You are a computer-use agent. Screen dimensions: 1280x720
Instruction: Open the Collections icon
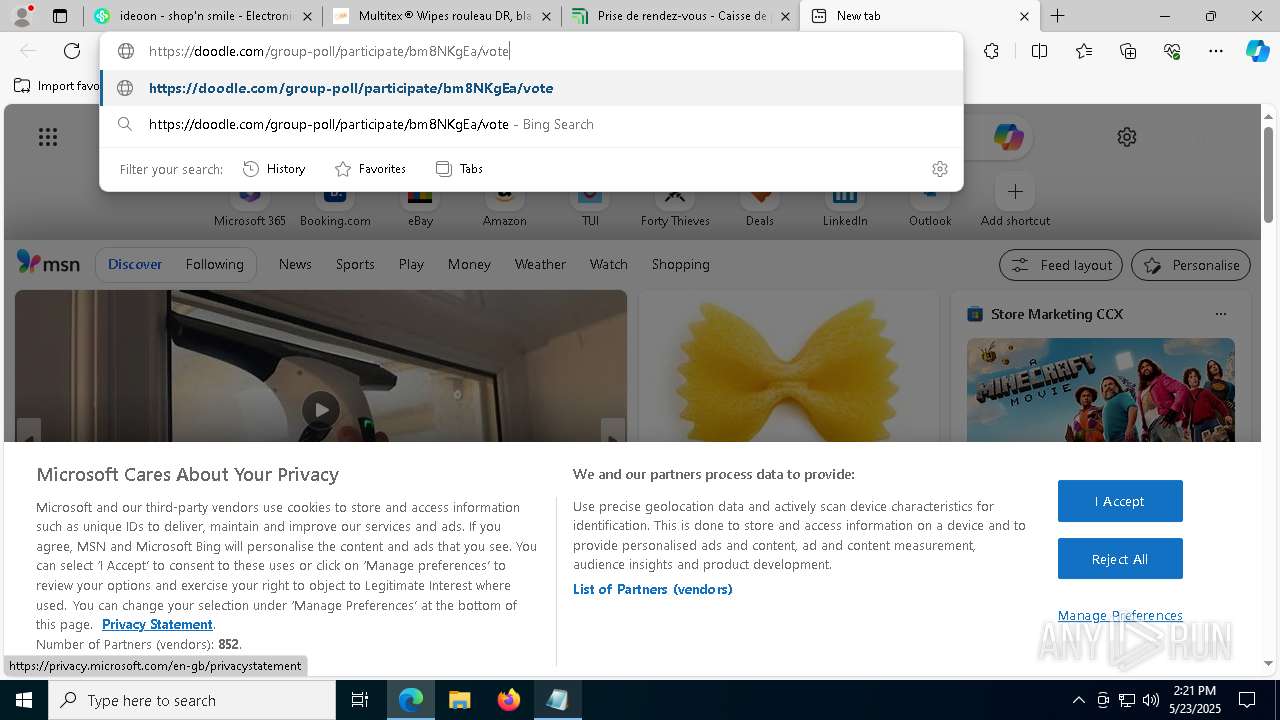1128,51
